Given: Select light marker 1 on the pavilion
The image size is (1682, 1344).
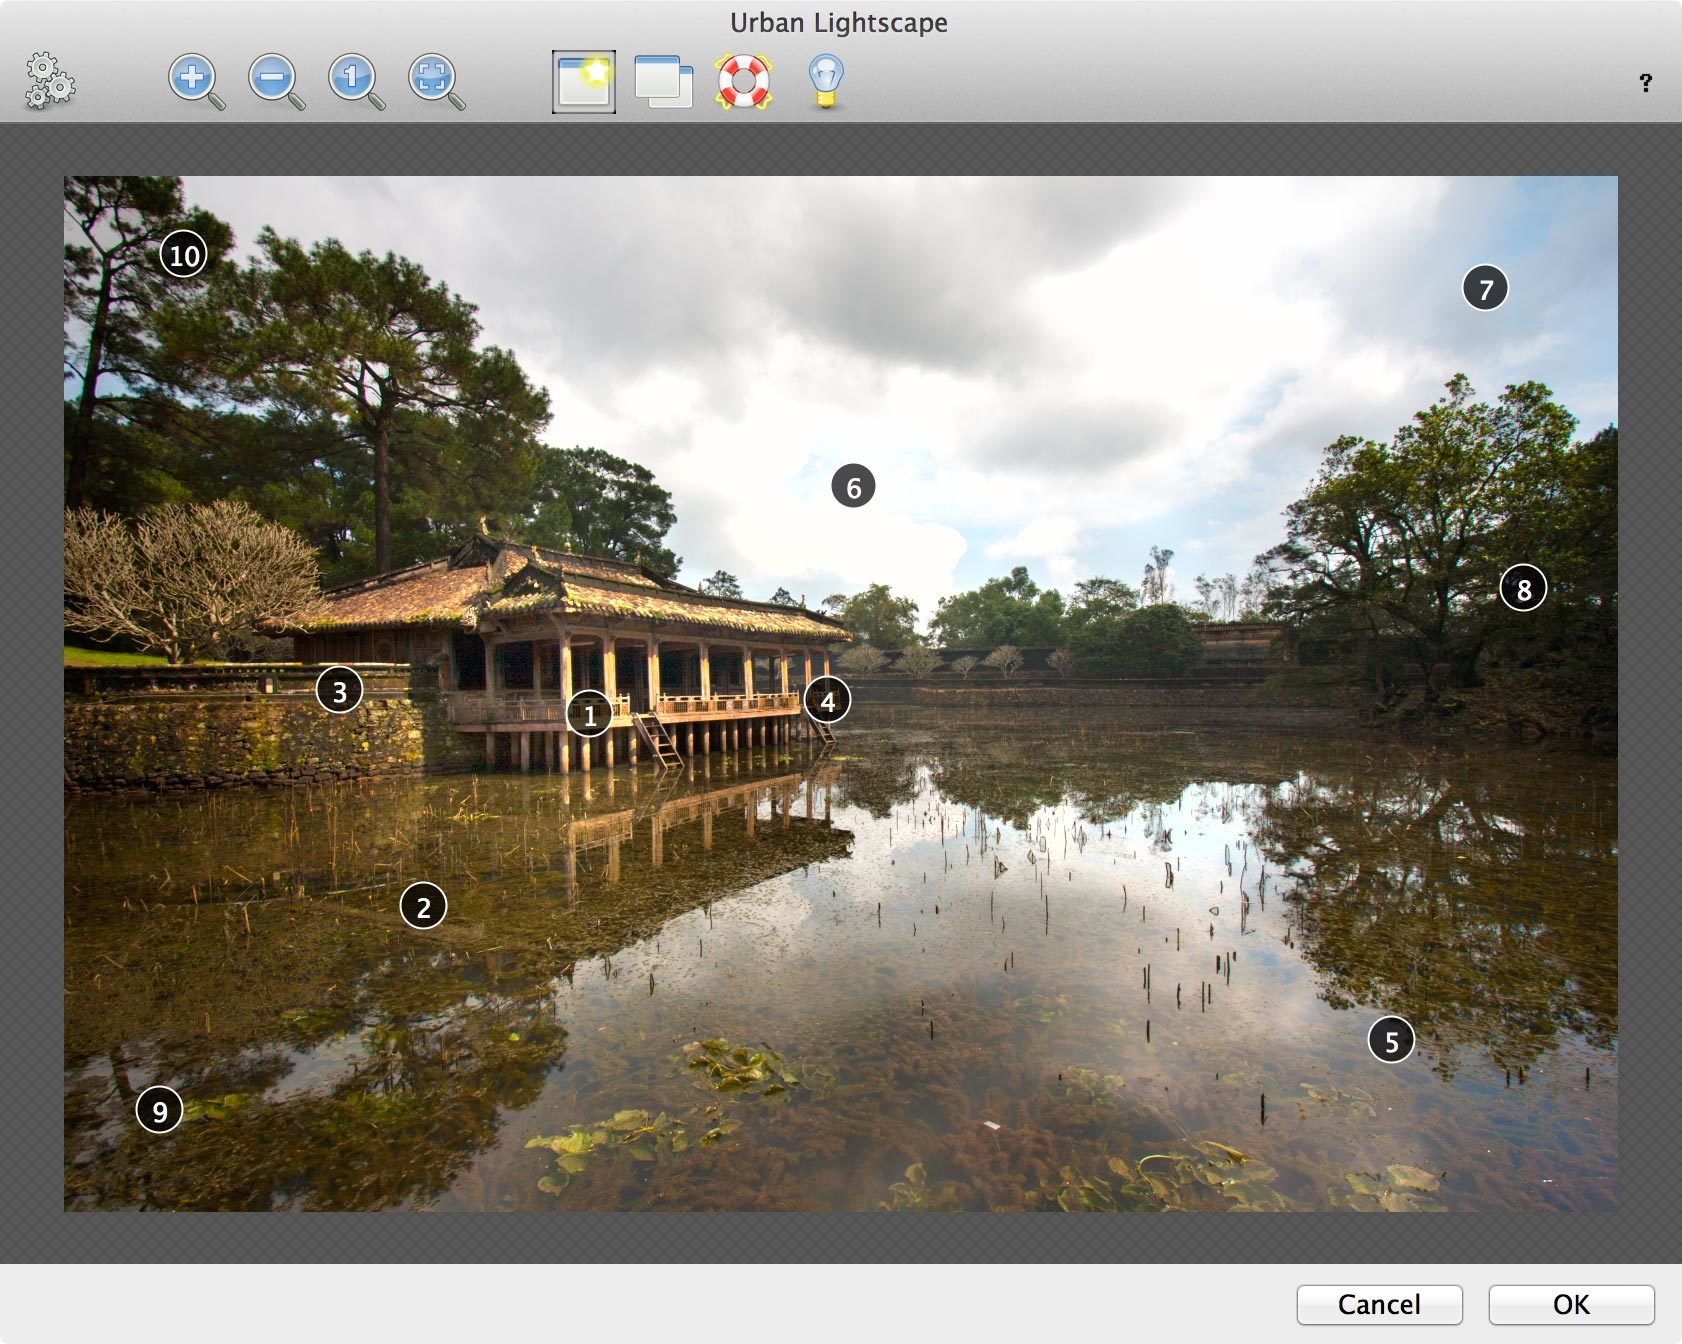Looking at the screenshot, I should click(589, 714).
